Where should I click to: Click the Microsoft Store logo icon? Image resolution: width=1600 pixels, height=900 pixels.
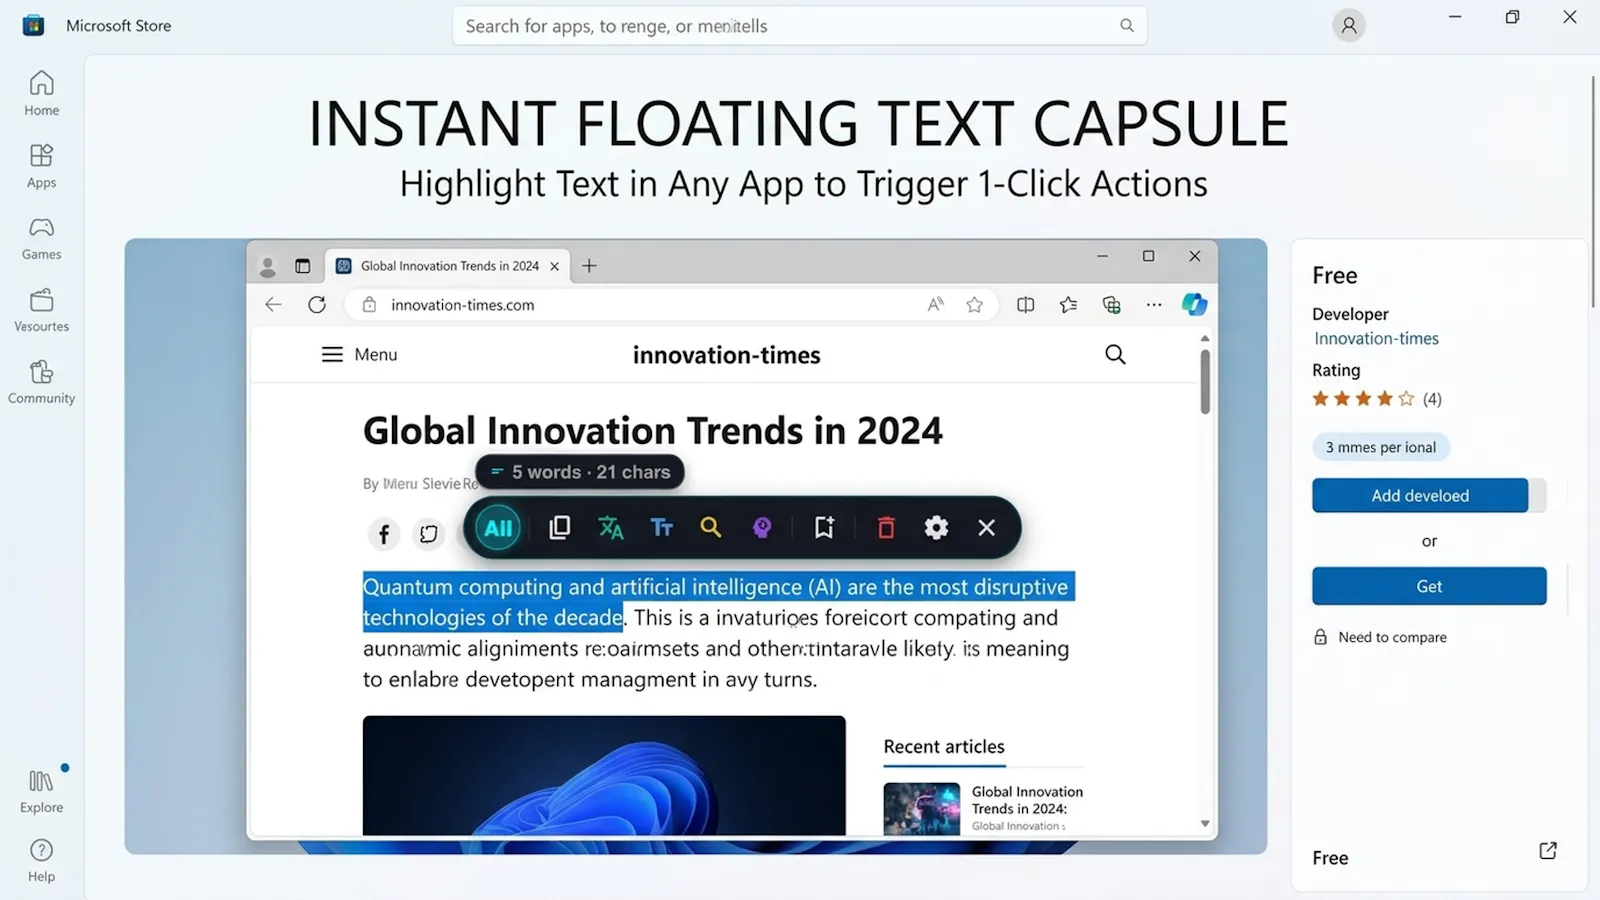point(33,25)
